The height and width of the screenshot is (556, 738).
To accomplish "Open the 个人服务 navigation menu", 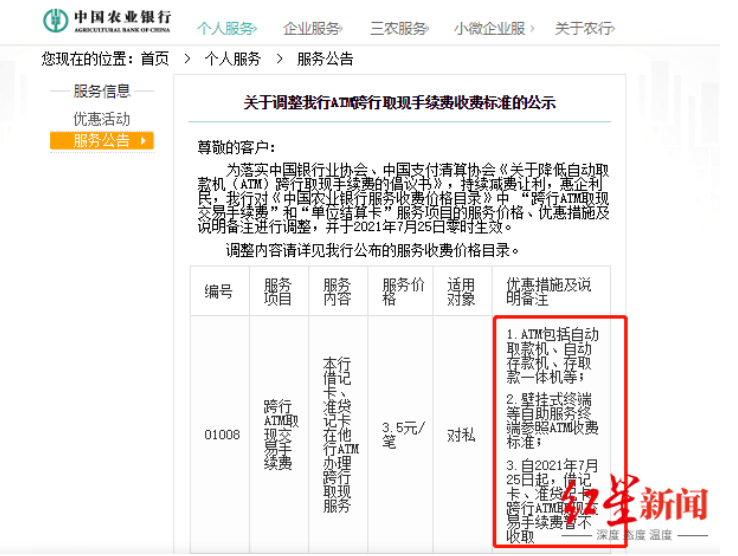I will tap(227, 29).
